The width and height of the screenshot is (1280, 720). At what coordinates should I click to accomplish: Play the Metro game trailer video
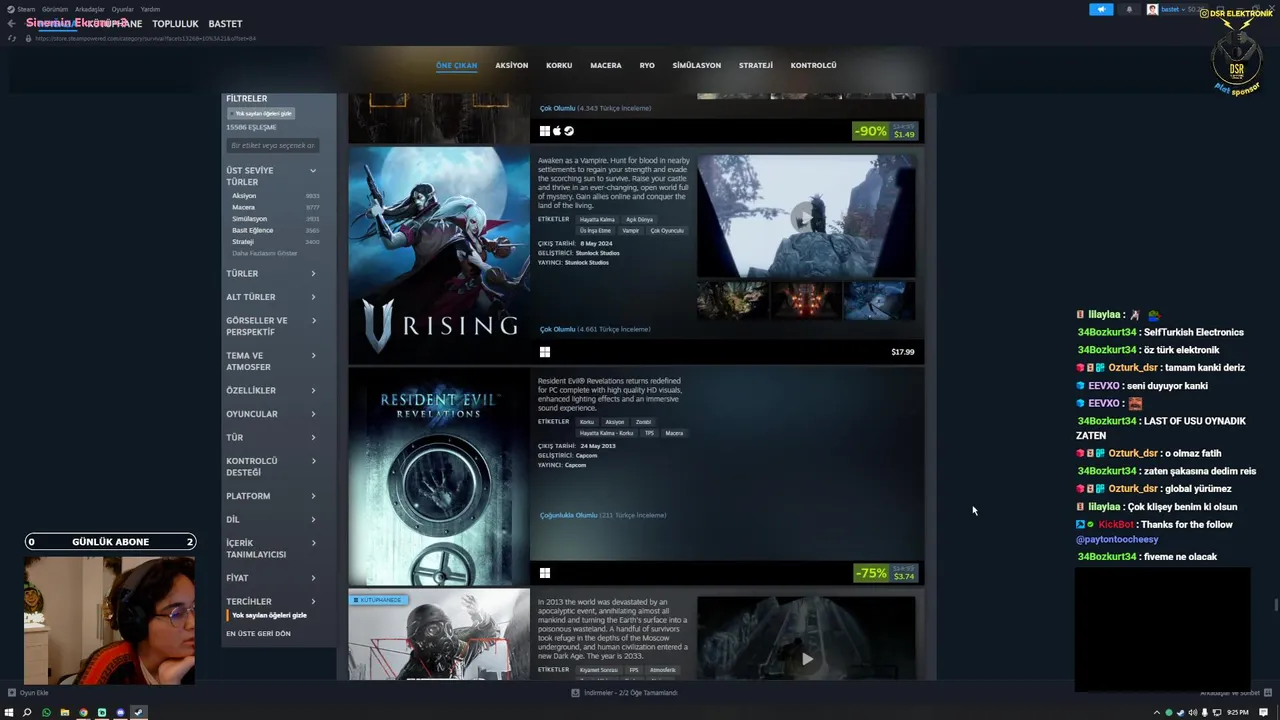click(806, 658)
